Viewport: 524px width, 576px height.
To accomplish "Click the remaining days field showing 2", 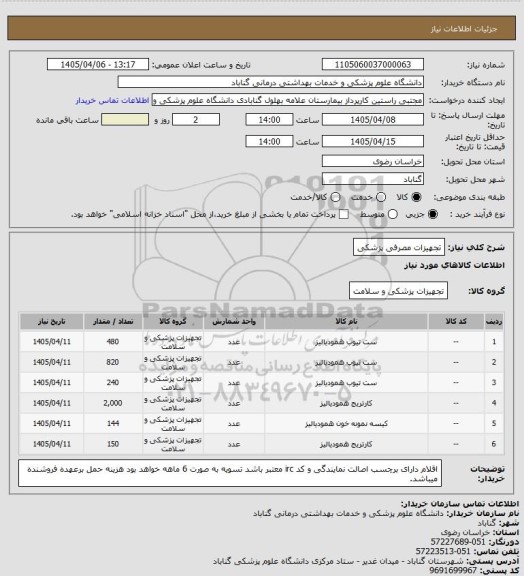I will click(196, 120).
